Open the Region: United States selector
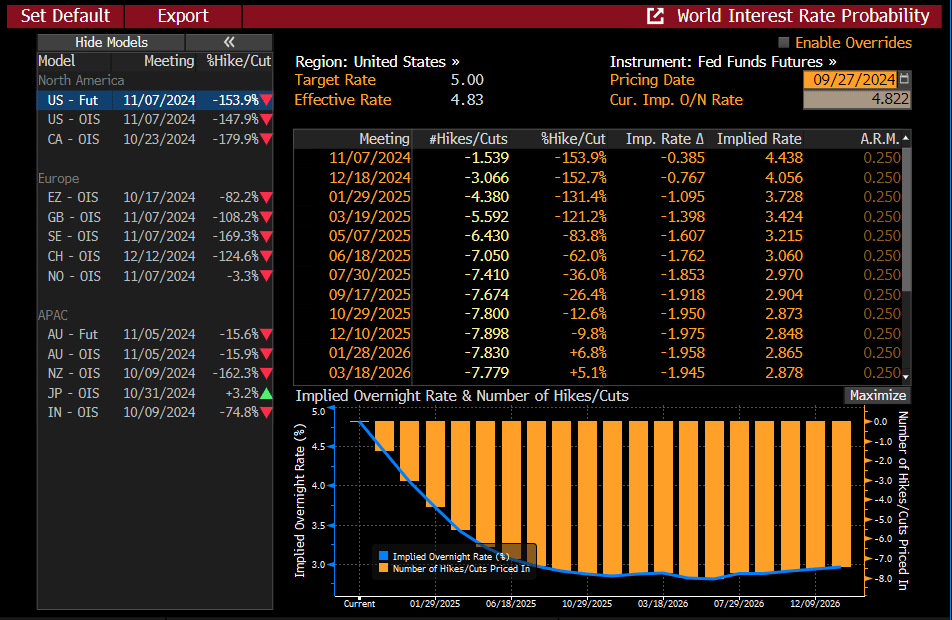Screen dimensions: 952x620 tap(377, 62)
